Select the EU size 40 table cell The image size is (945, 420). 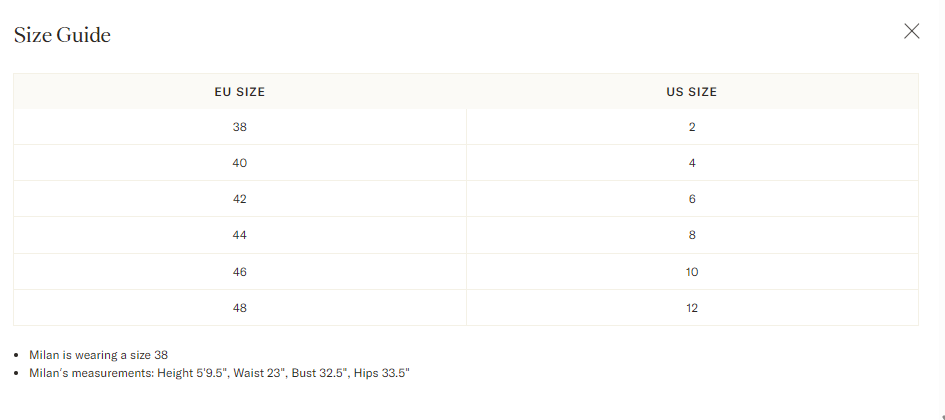pos(240,163)
